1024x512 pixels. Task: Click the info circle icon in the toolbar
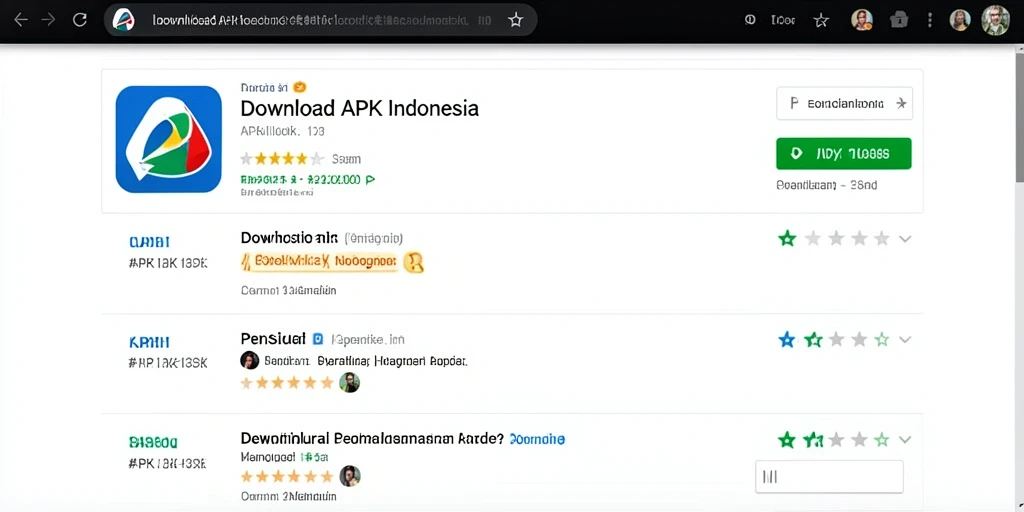point(750,20)
